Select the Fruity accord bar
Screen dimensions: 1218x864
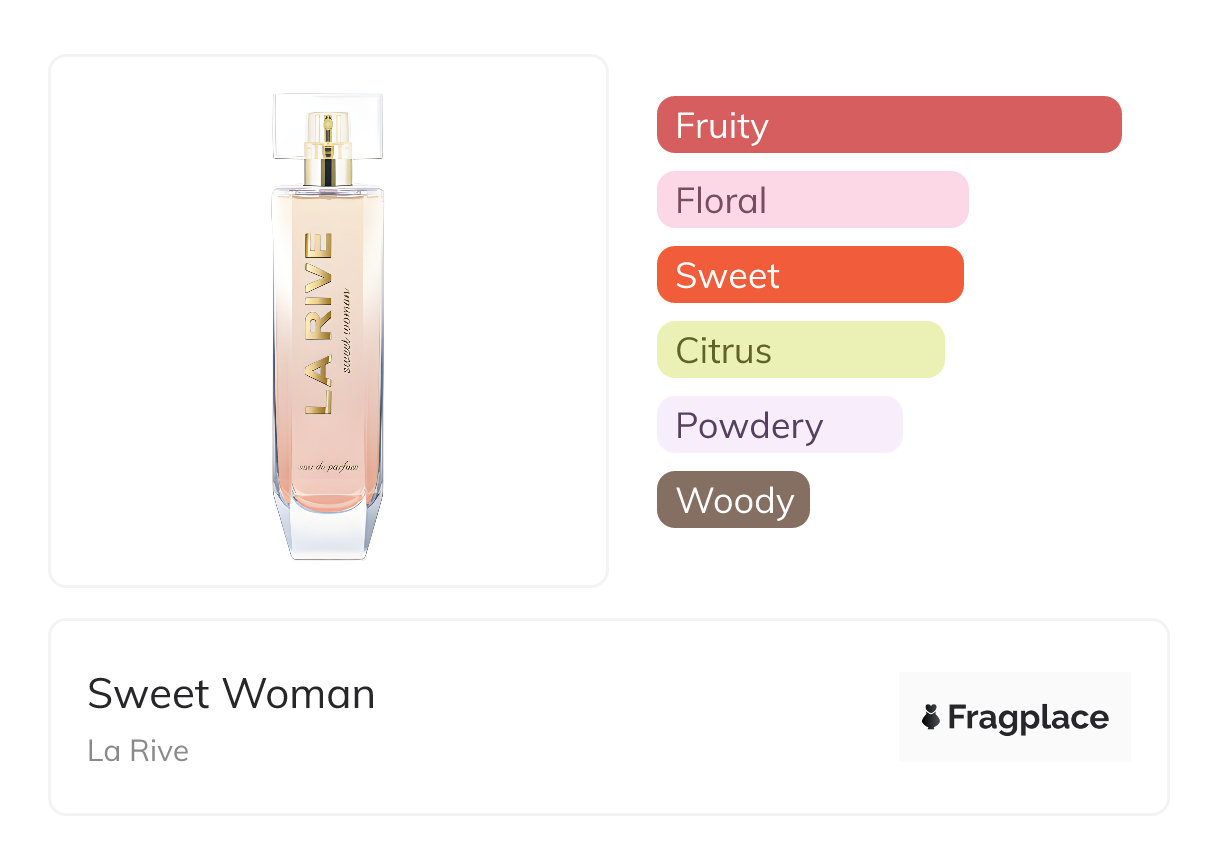click(889, 125)
